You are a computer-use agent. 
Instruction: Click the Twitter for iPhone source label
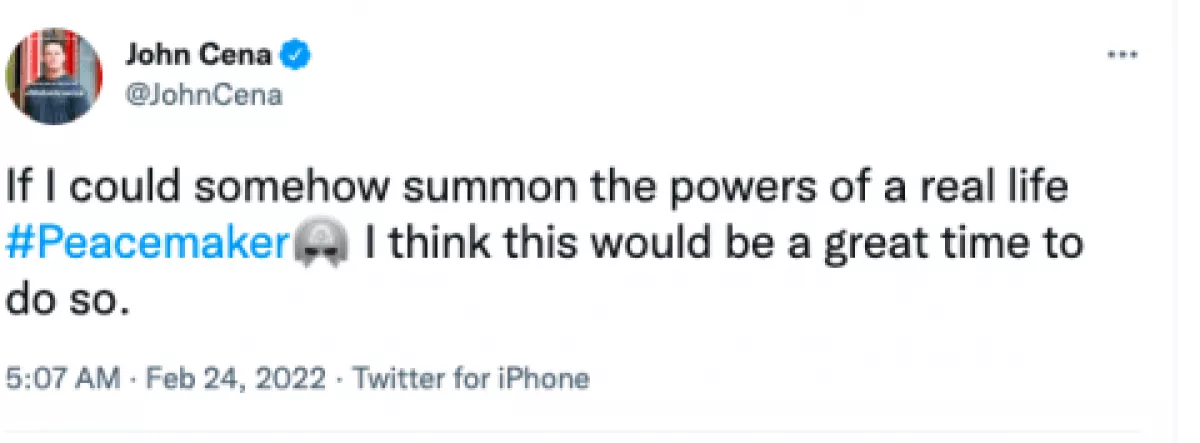tap(473, 380)
